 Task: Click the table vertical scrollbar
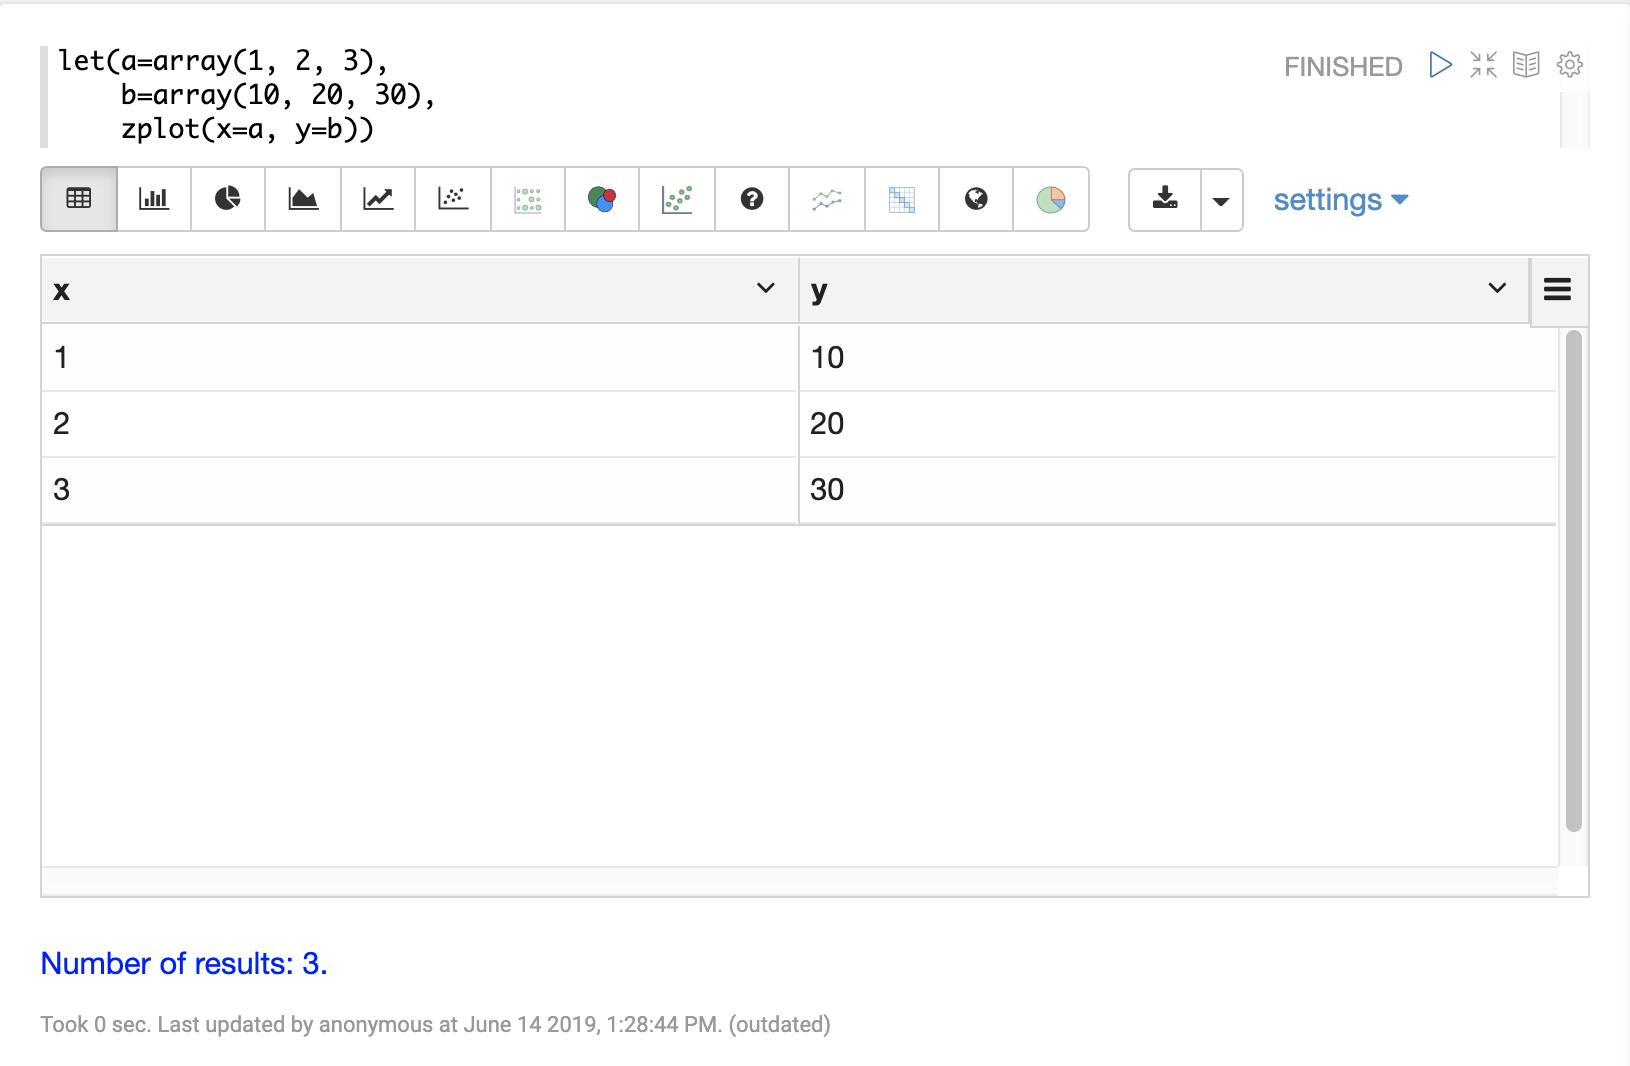click(1573, 580)
